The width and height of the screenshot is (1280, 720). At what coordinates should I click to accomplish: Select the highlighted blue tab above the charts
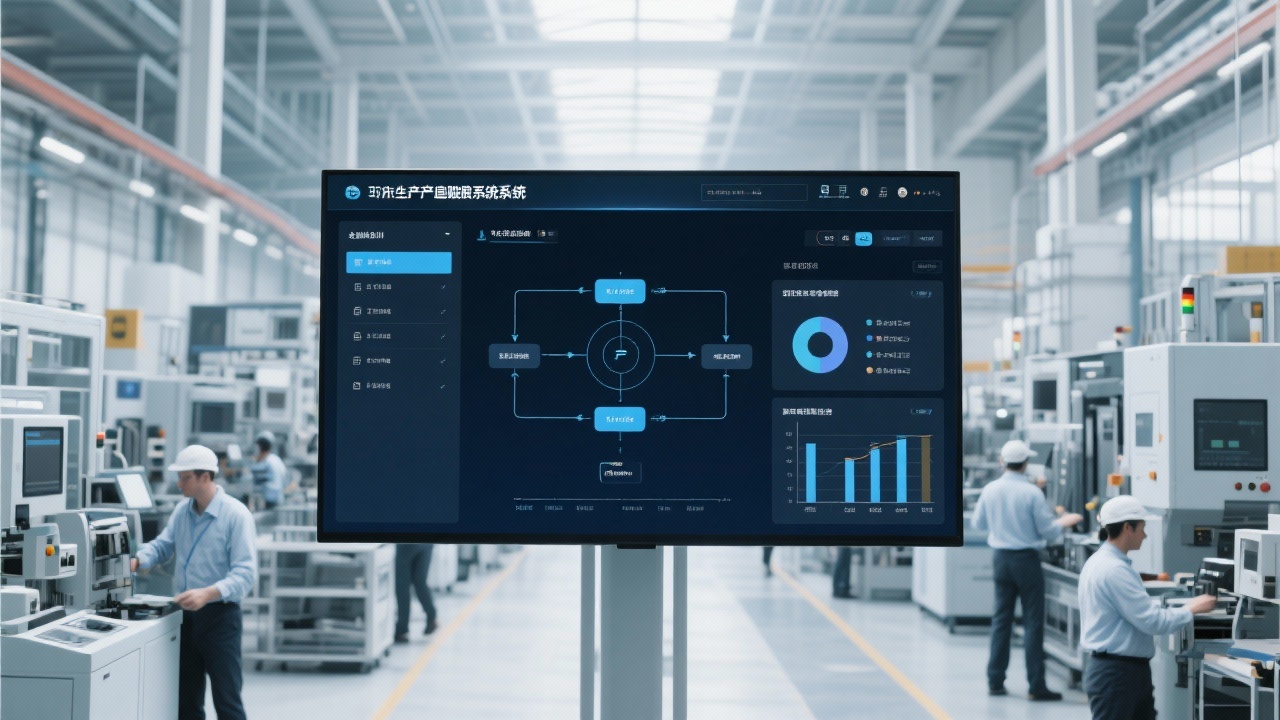click(863, 238)
